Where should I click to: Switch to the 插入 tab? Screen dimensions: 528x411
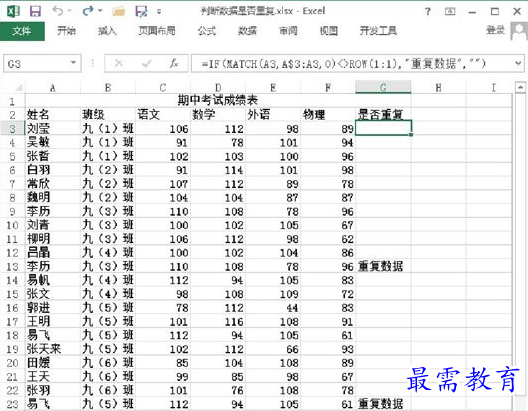coord(107,31)
